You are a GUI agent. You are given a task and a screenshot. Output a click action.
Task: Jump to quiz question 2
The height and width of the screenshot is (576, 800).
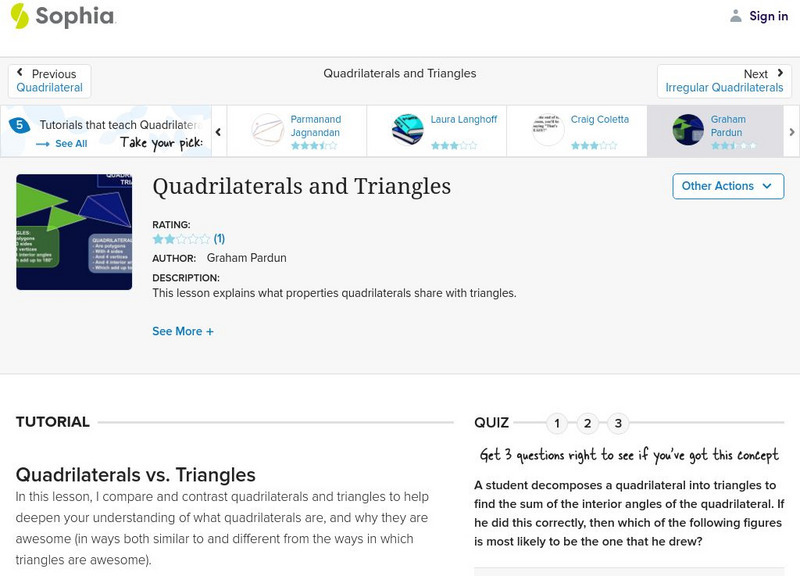(x=588, y=423)
